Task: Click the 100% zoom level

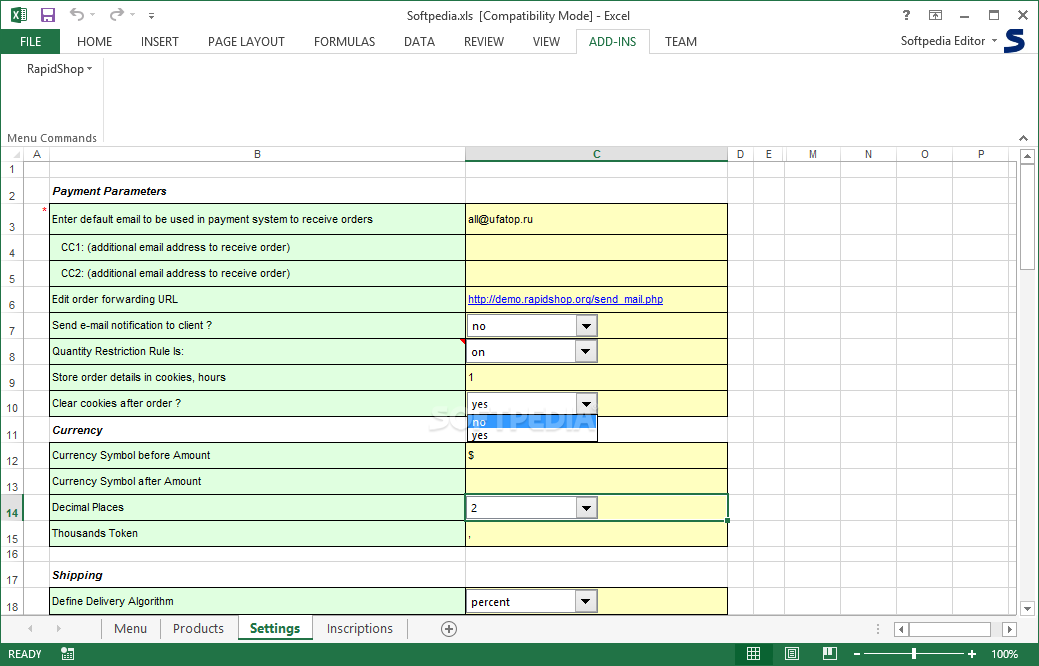Action: click(x=1005, y=654)
